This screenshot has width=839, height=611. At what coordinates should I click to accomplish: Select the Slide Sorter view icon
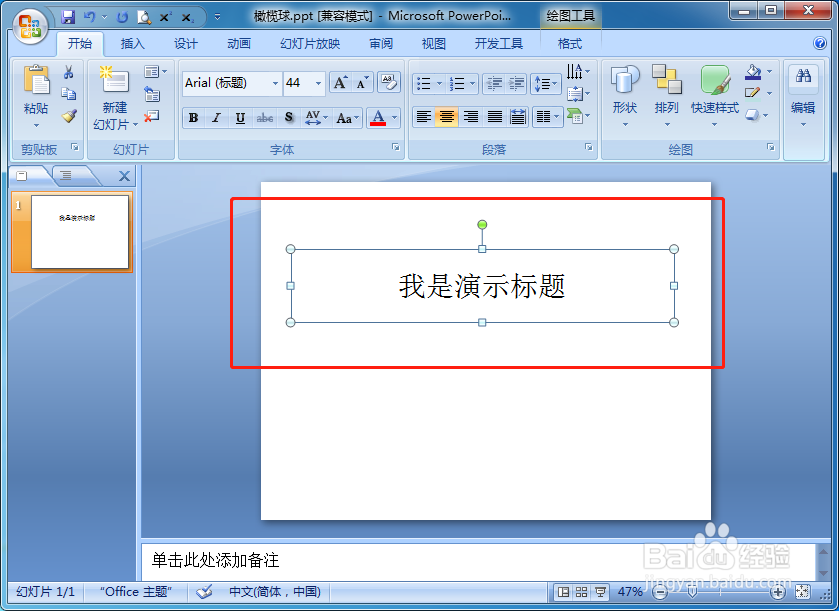click(x=580, y=590)
